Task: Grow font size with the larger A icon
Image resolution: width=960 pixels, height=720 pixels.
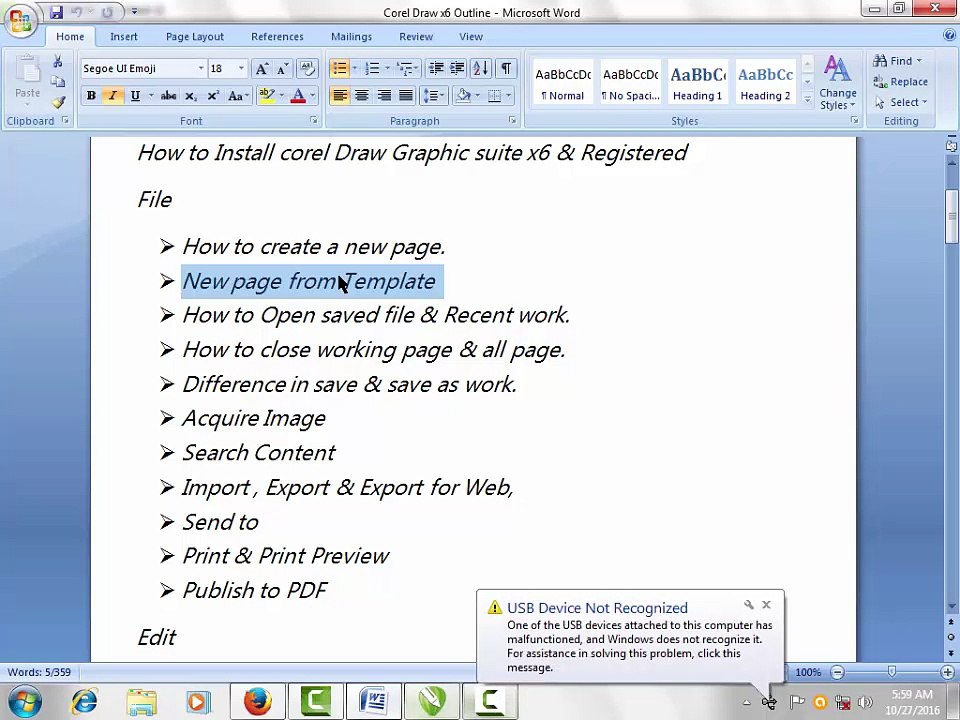Action: click(x=261, y=69)
